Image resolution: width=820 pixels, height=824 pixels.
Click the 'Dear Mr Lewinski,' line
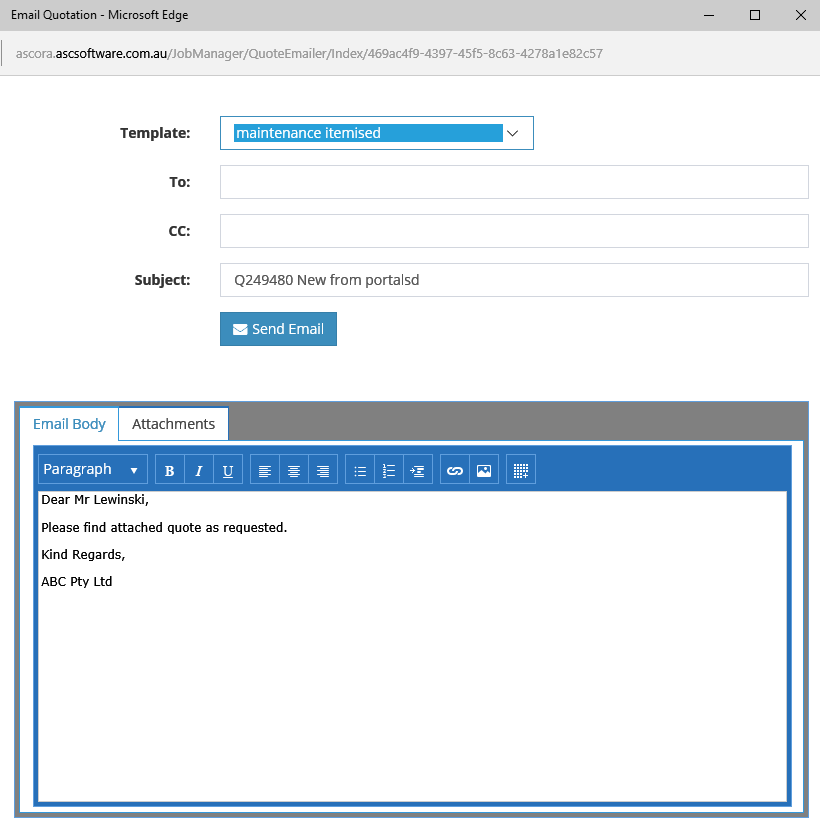point(95,500)
